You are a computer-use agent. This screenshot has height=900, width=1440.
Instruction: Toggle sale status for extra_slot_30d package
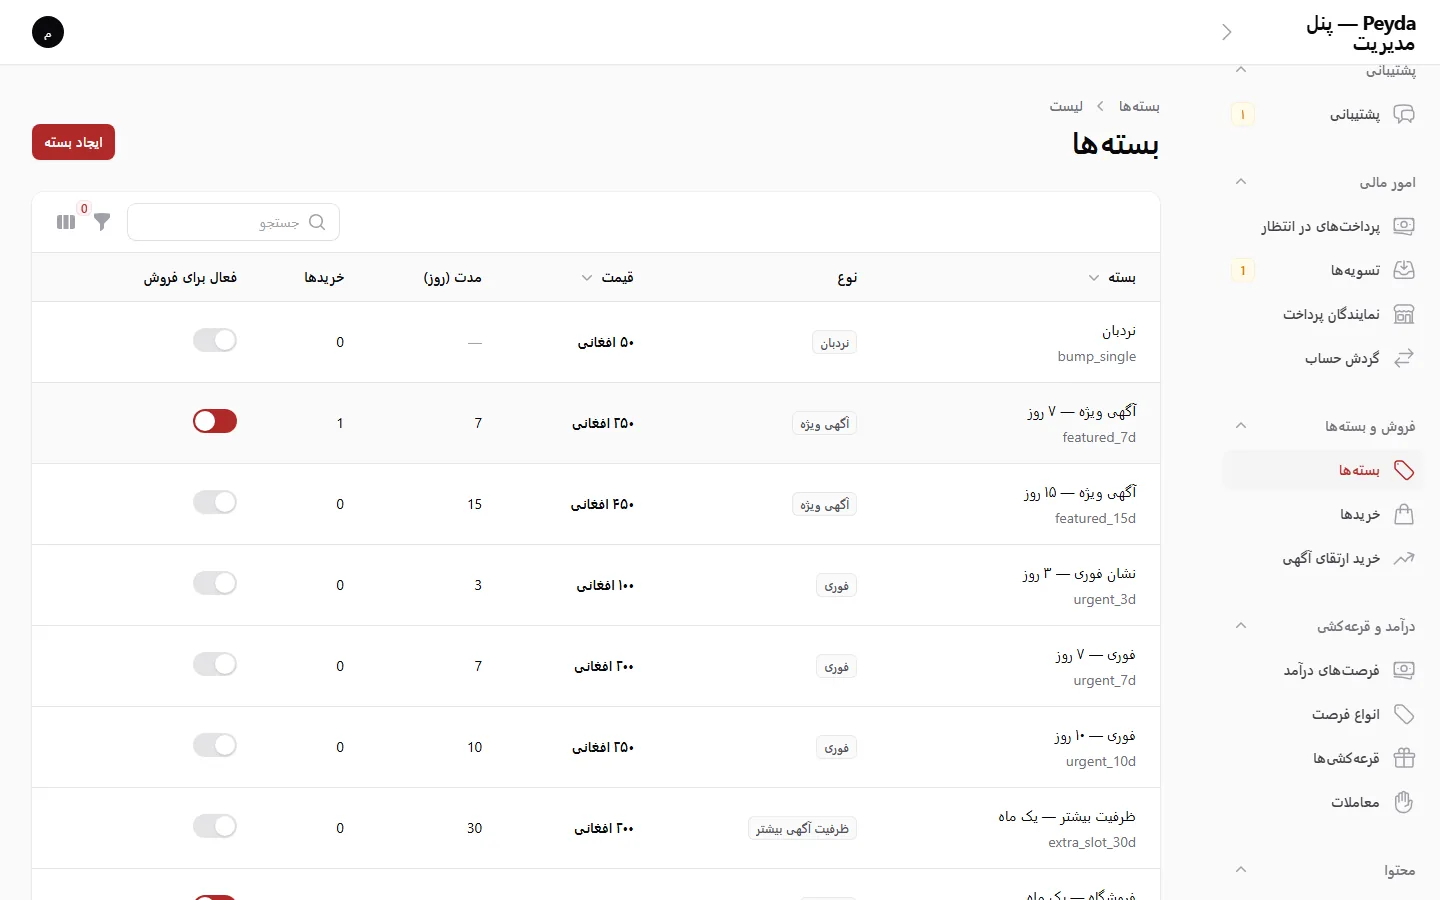[x=215, y=826]
